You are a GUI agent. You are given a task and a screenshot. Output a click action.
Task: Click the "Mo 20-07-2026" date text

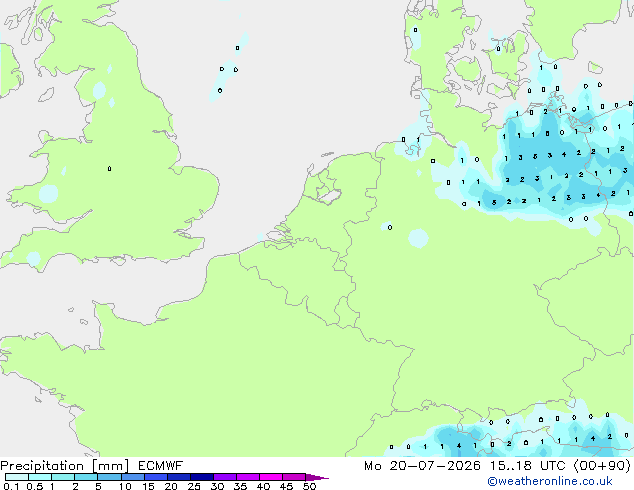tap(422, 466)
